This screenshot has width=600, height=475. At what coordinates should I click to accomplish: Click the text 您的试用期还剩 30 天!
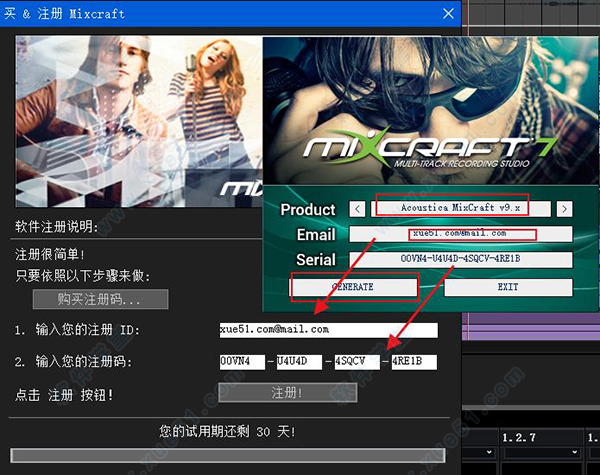(x=227, y=432)
